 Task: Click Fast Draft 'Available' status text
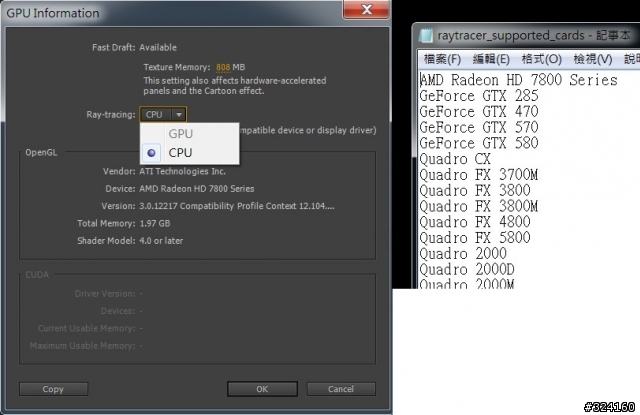click(x=158, y=47)
